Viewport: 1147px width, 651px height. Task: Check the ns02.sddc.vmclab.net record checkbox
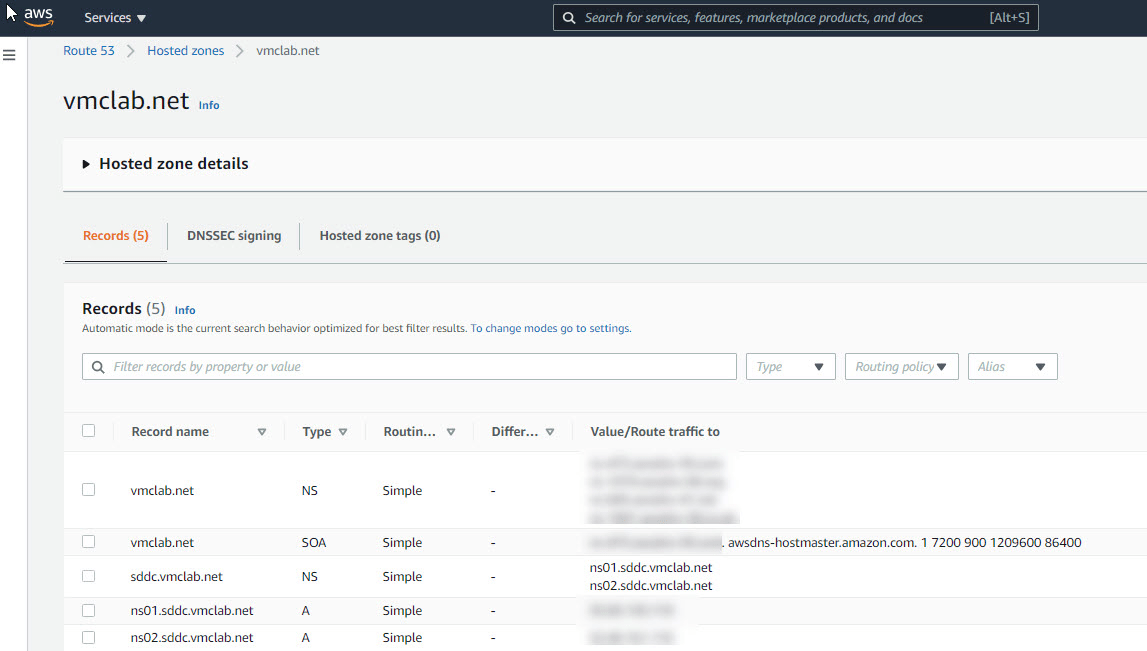[x=89, y=637]
